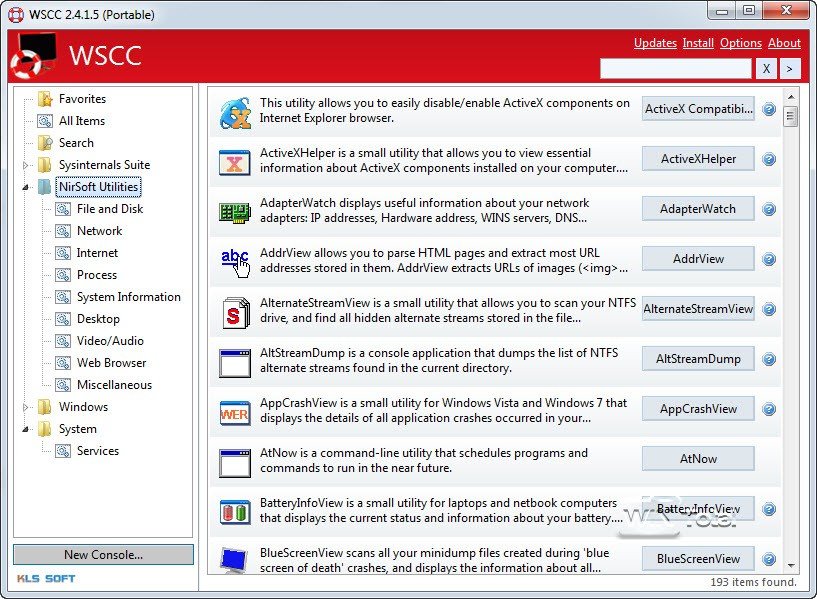Select the Web Browser category

point(112,363)
